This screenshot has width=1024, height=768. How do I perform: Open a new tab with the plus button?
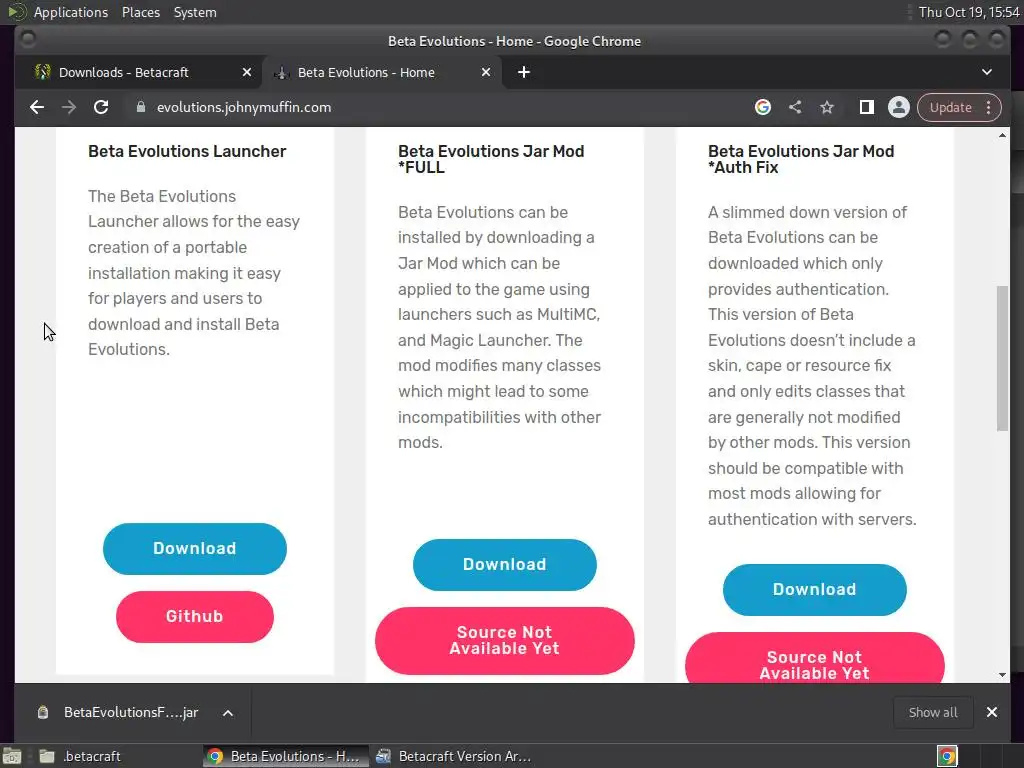tap(524, 72)
